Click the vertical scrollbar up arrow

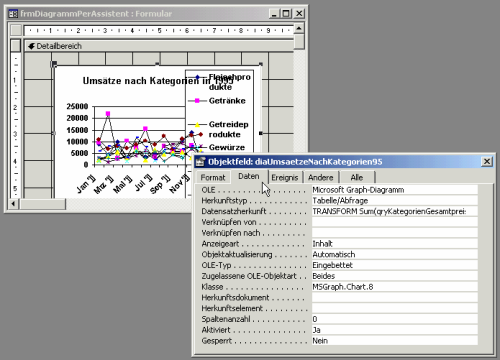299,29
